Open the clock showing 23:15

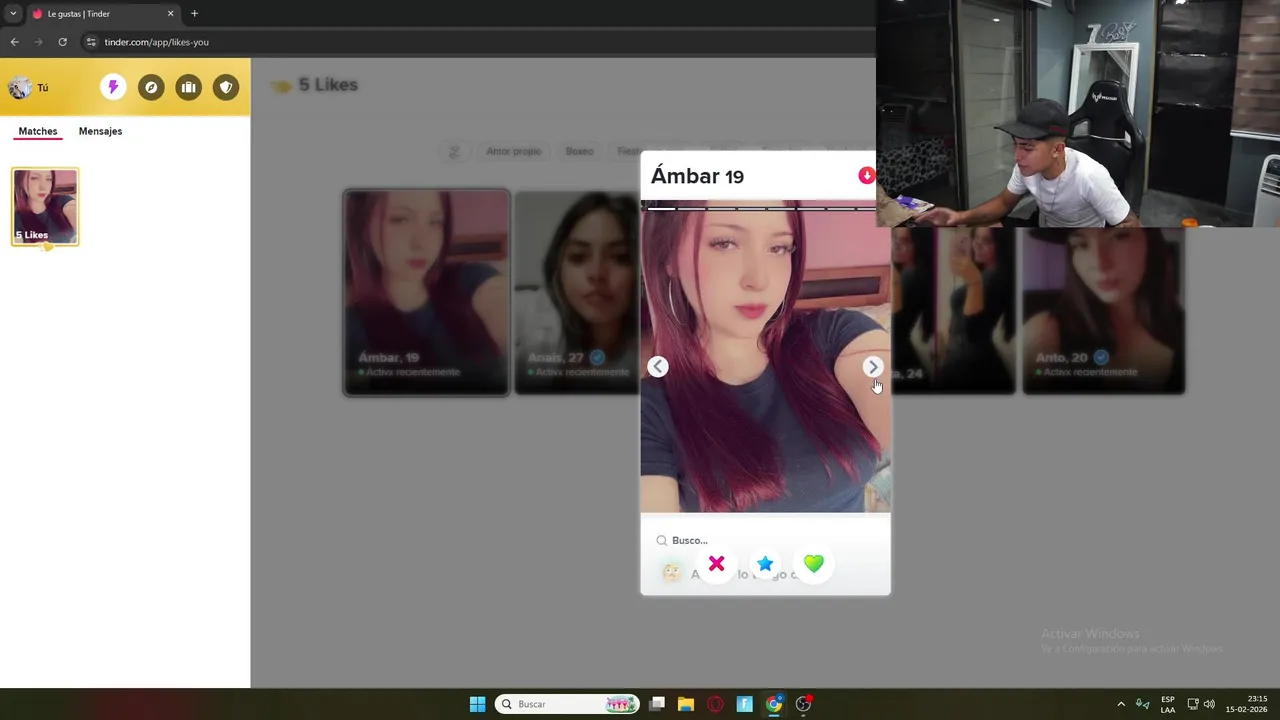[1247, 704]
